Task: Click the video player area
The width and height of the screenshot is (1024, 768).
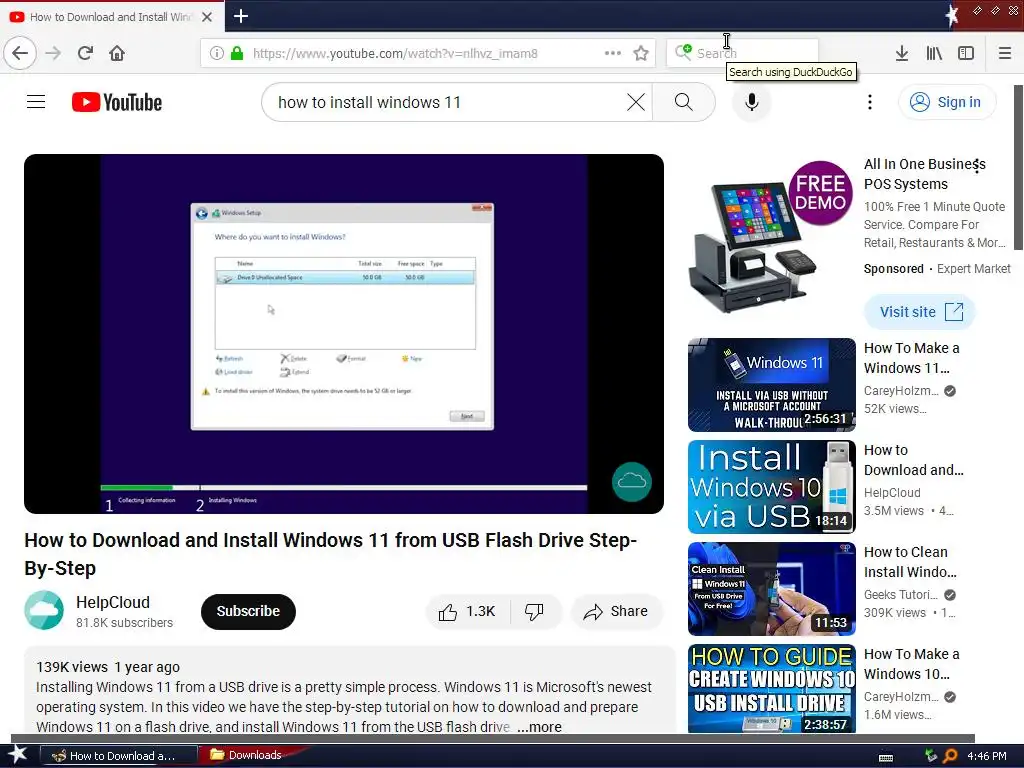Action: [x=344, y=334]
